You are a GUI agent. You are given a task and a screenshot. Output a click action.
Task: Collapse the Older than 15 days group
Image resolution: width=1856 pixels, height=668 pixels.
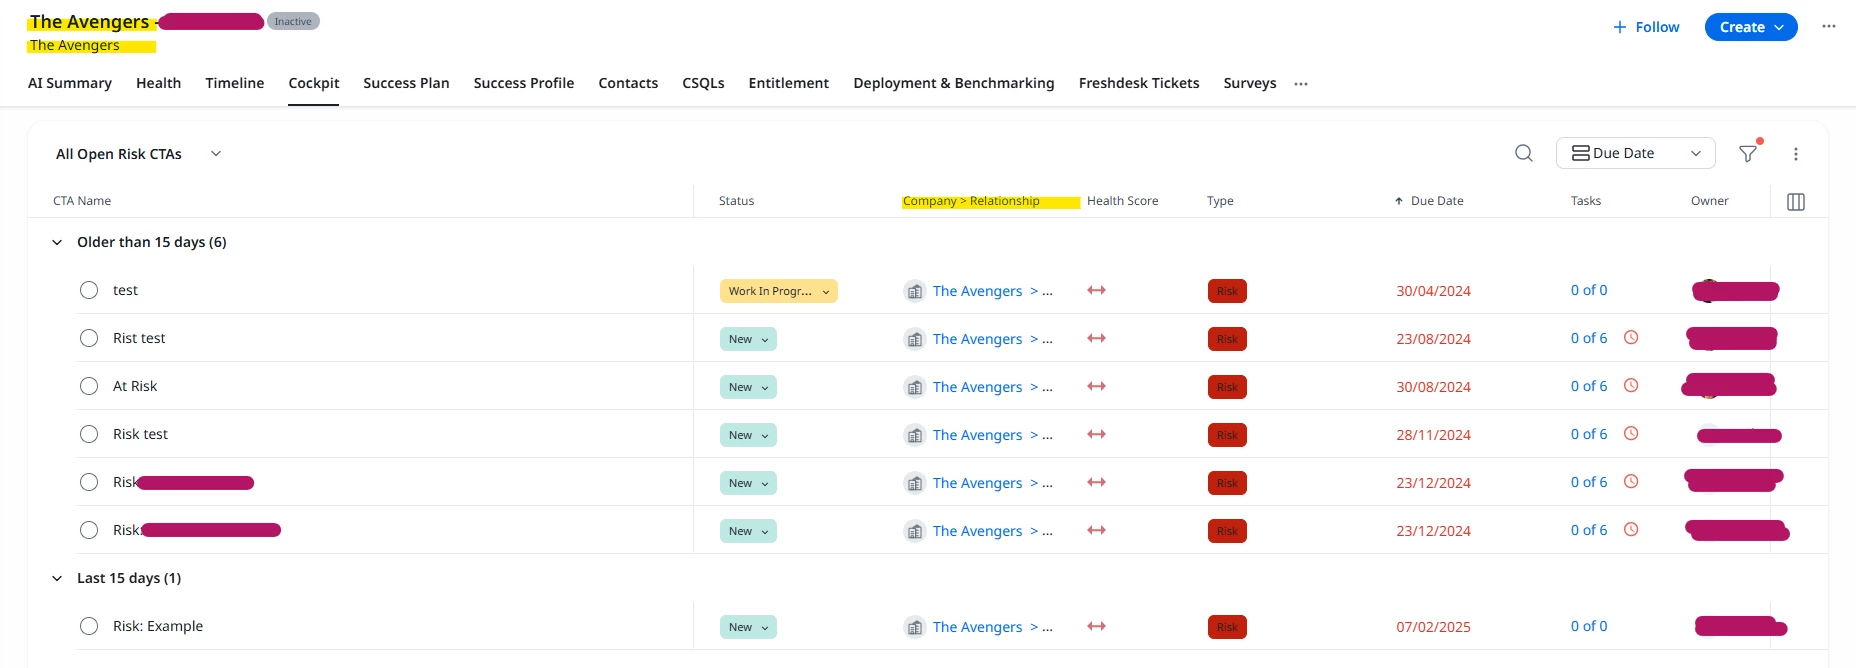pyautogui.click(x=57, y=242)
